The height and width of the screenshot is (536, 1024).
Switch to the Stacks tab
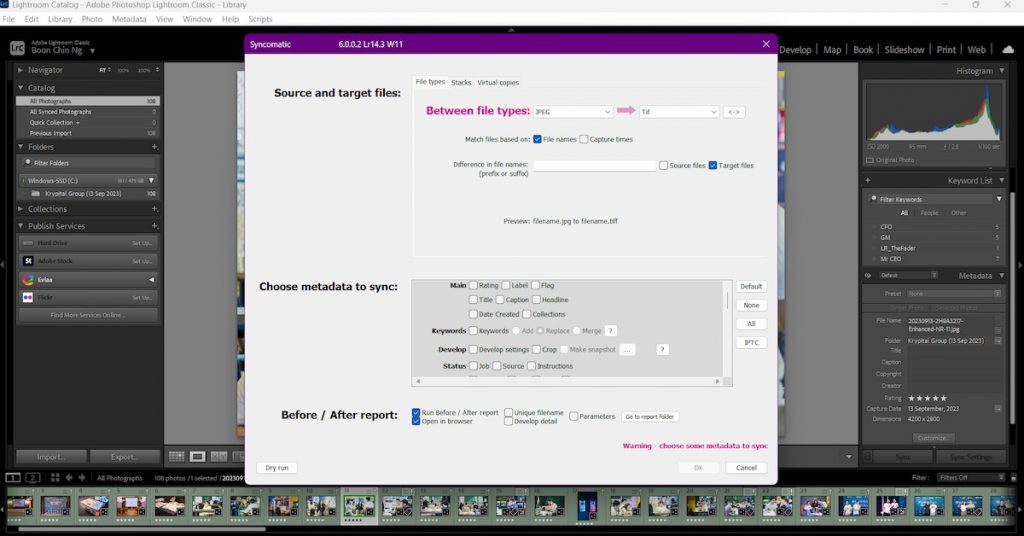coord(461,82)
